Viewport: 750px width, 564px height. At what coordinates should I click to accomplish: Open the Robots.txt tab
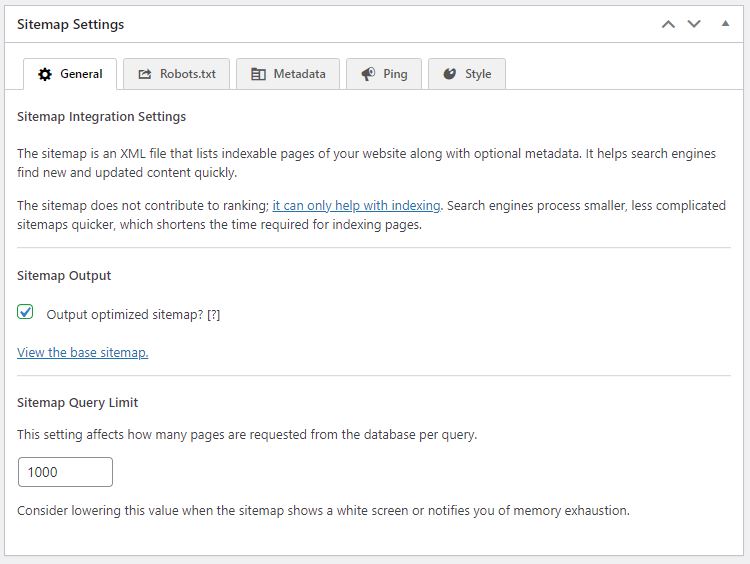click(x=188, y=74)
